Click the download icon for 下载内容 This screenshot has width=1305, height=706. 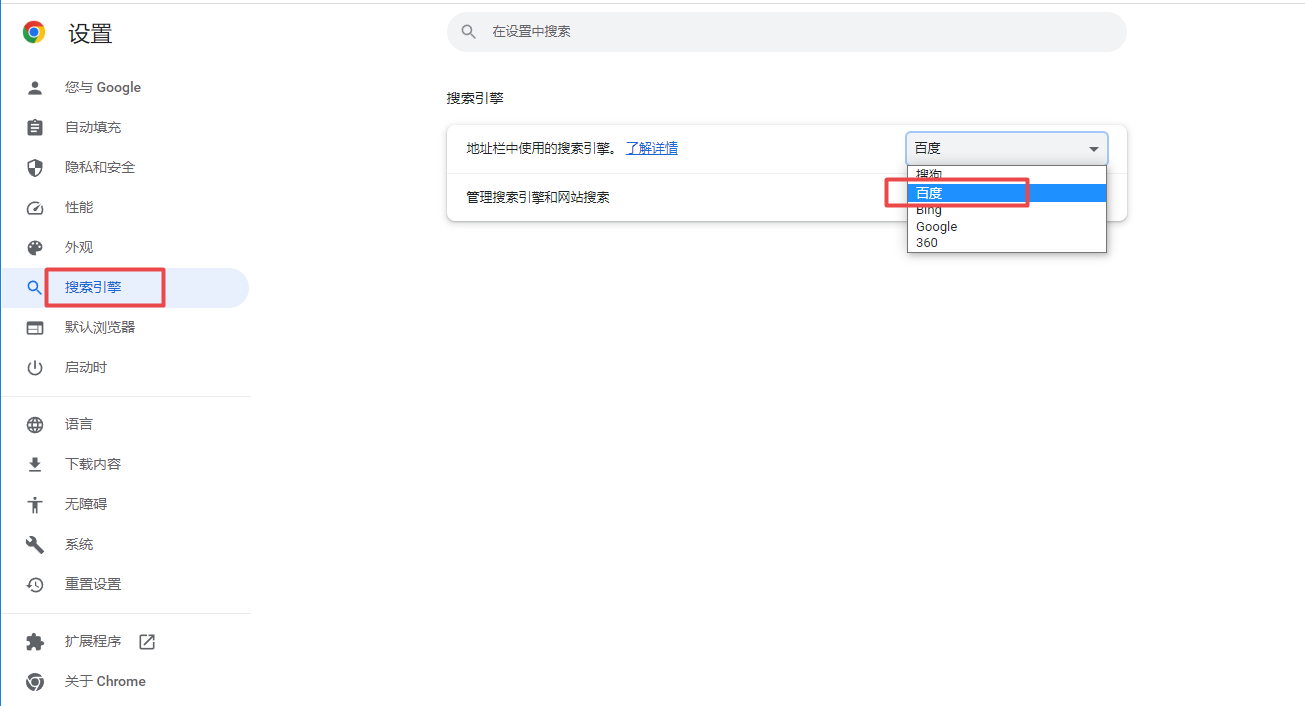[x=35, y=465]
